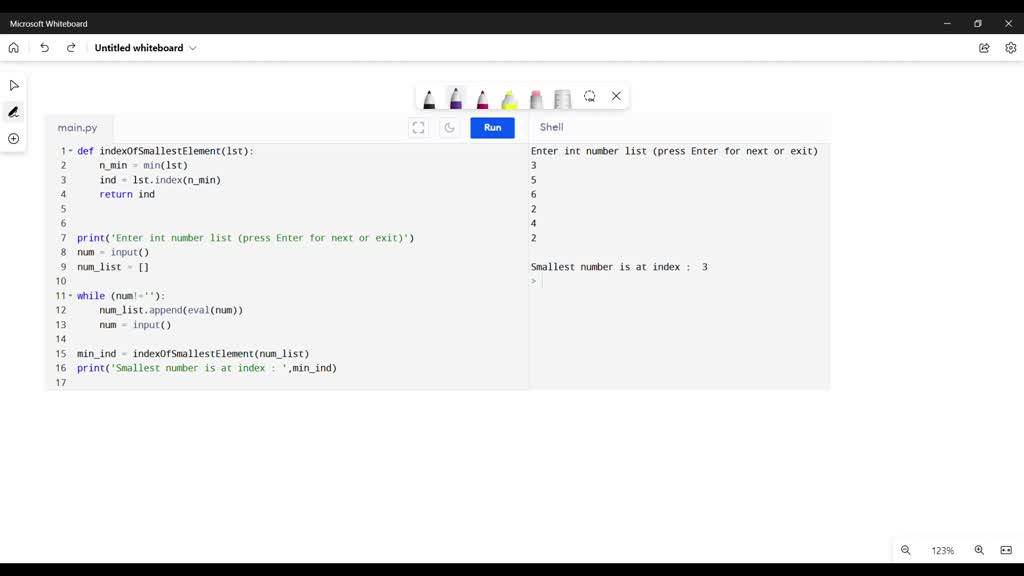Toggle dark mode with the moon icon
Viewport: 1024px width, 576px height.
(450, 128)
